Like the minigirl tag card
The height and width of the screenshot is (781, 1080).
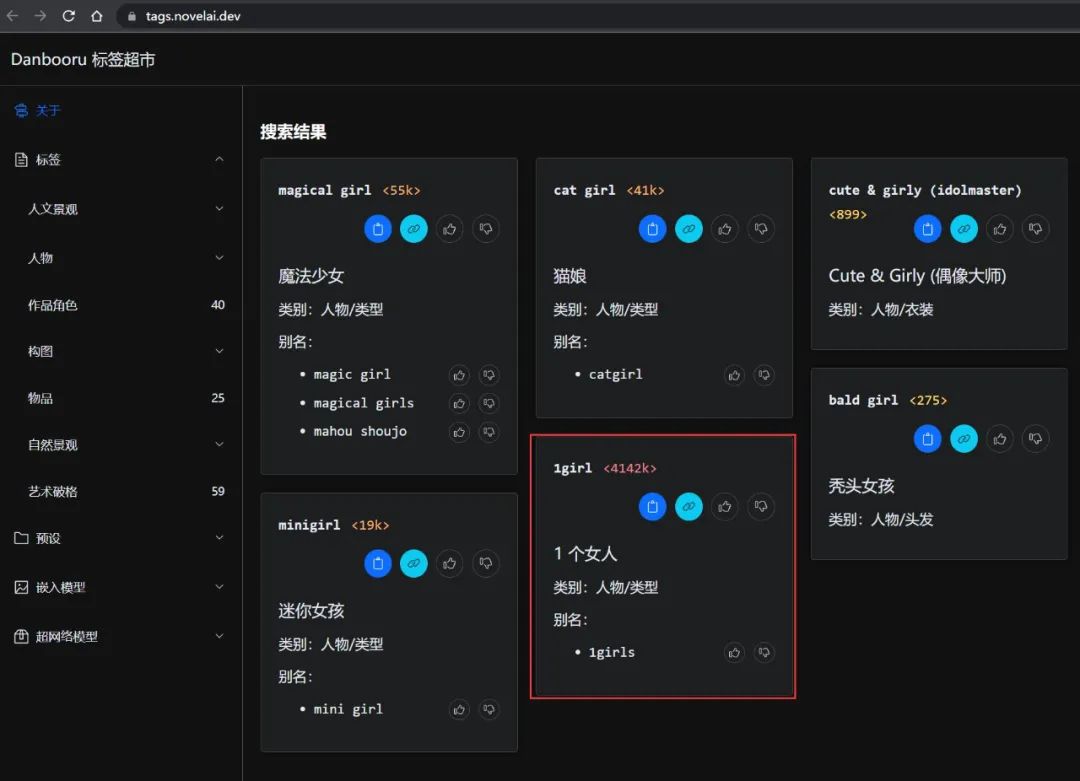pyautogui.click(x=450, y=563)
